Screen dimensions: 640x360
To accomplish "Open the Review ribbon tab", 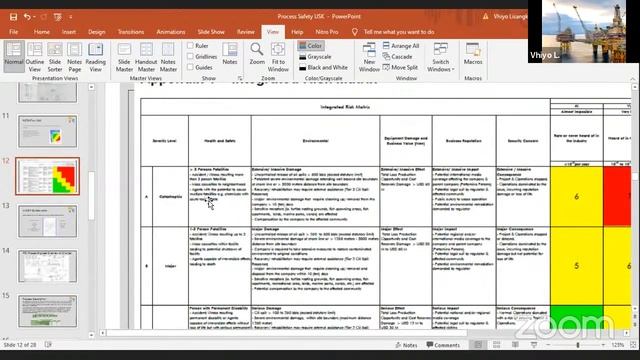I will [x=246, y=32].
